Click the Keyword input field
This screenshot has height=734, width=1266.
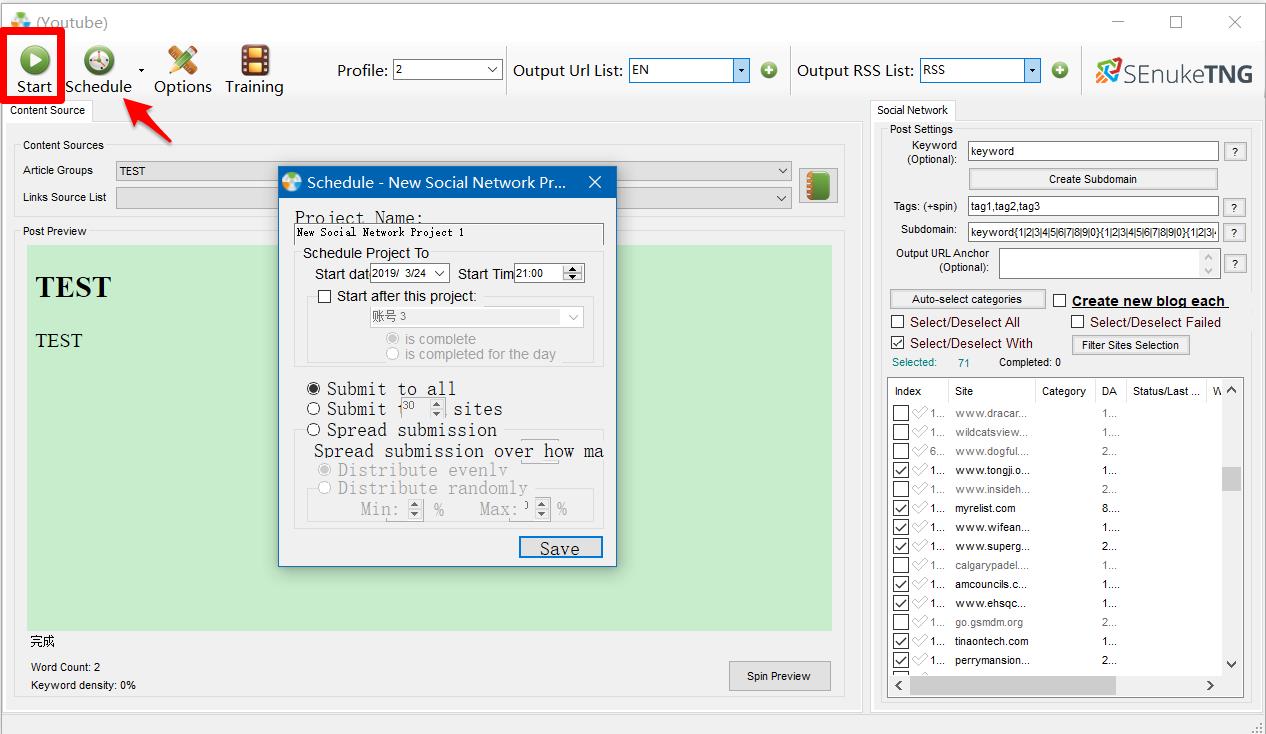coord(1093,152)
